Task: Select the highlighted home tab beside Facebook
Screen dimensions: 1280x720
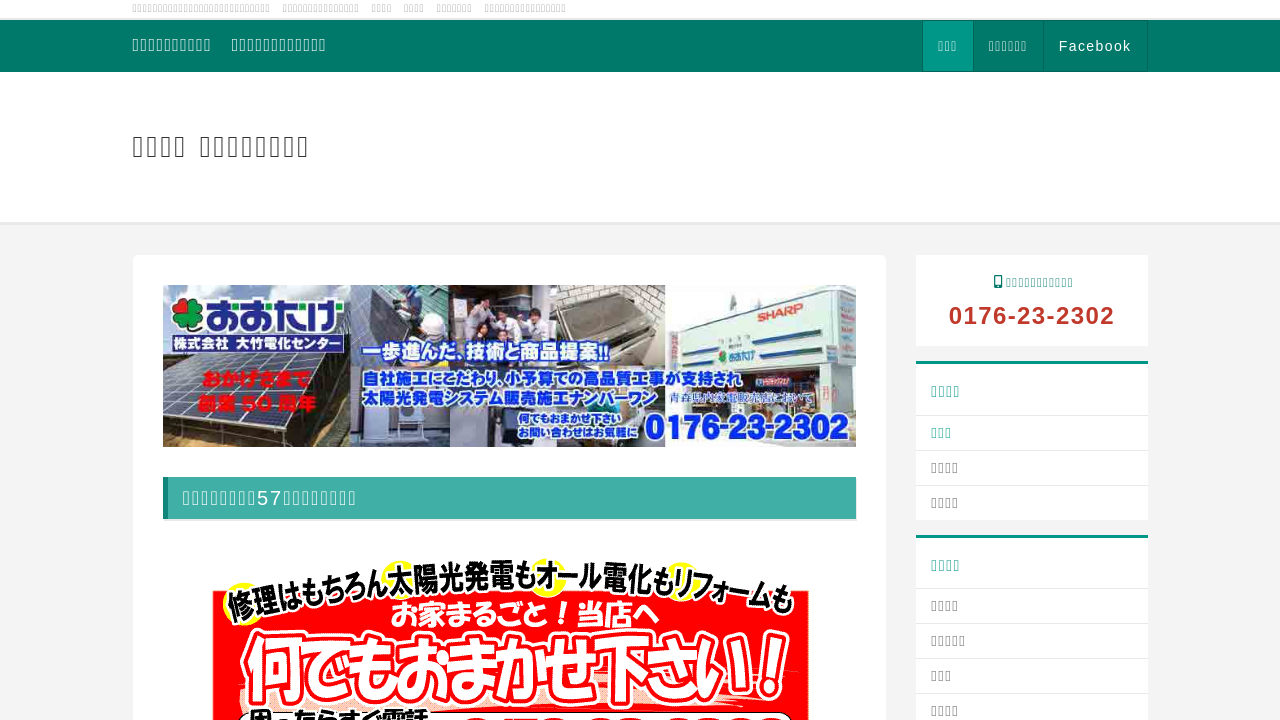Action: [x=947, y=46]
